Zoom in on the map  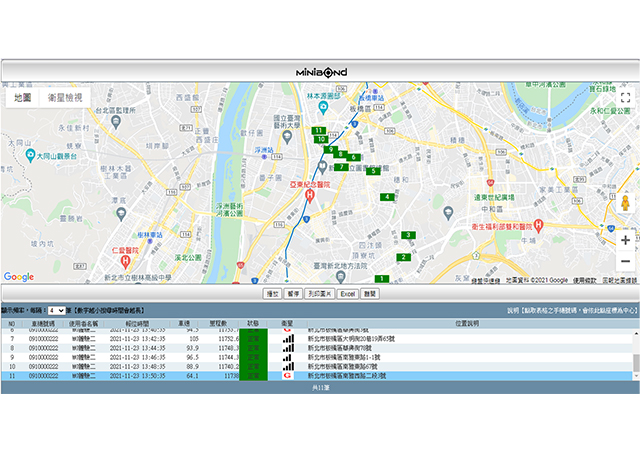coord(625,240)
